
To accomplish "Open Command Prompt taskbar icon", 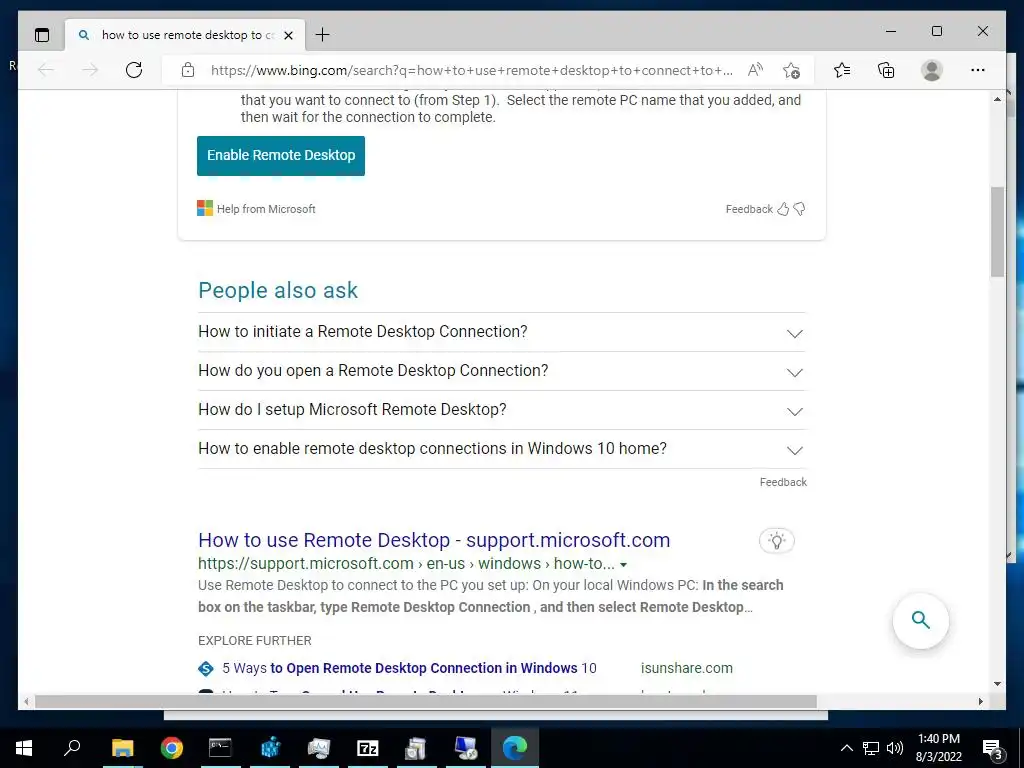I will (220, 748).
